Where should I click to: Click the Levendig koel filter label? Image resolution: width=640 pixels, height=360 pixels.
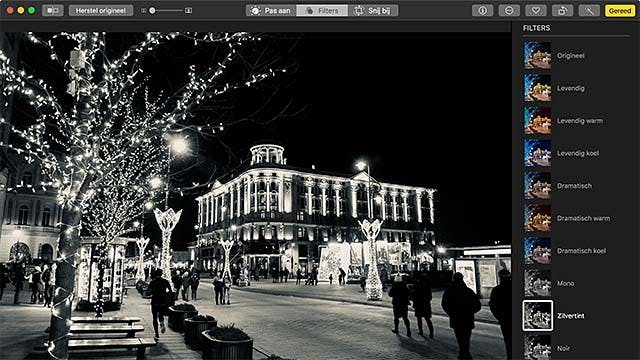coord(578,153)
